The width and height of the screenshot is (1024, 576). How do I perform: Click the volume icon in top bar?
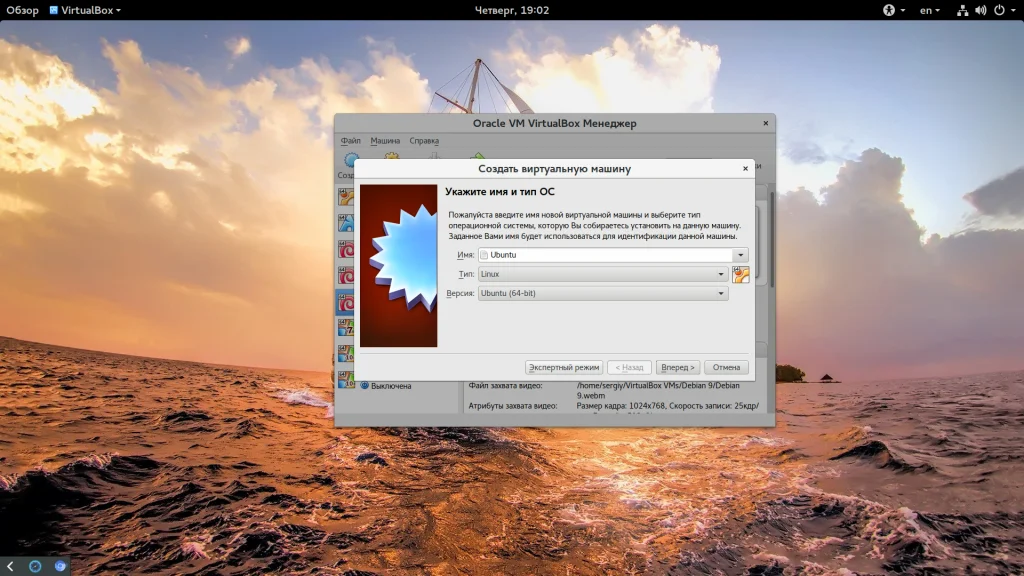click(979, 10)
